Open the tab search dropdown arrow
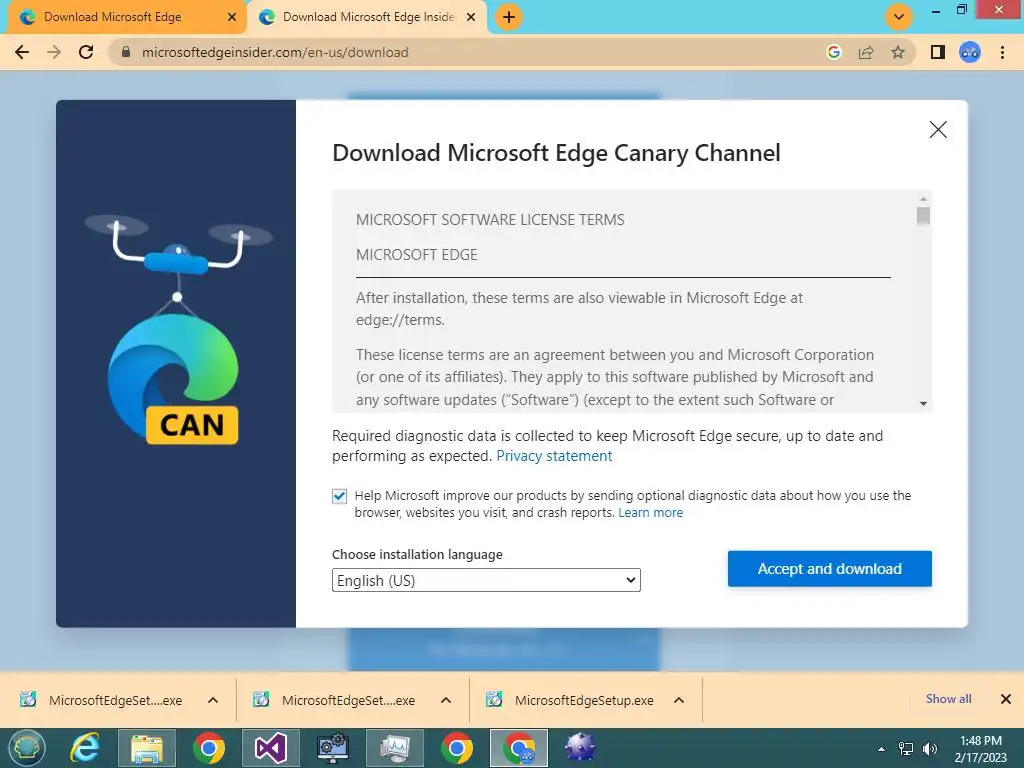The image size is (1024, 768). pos(899,17)
